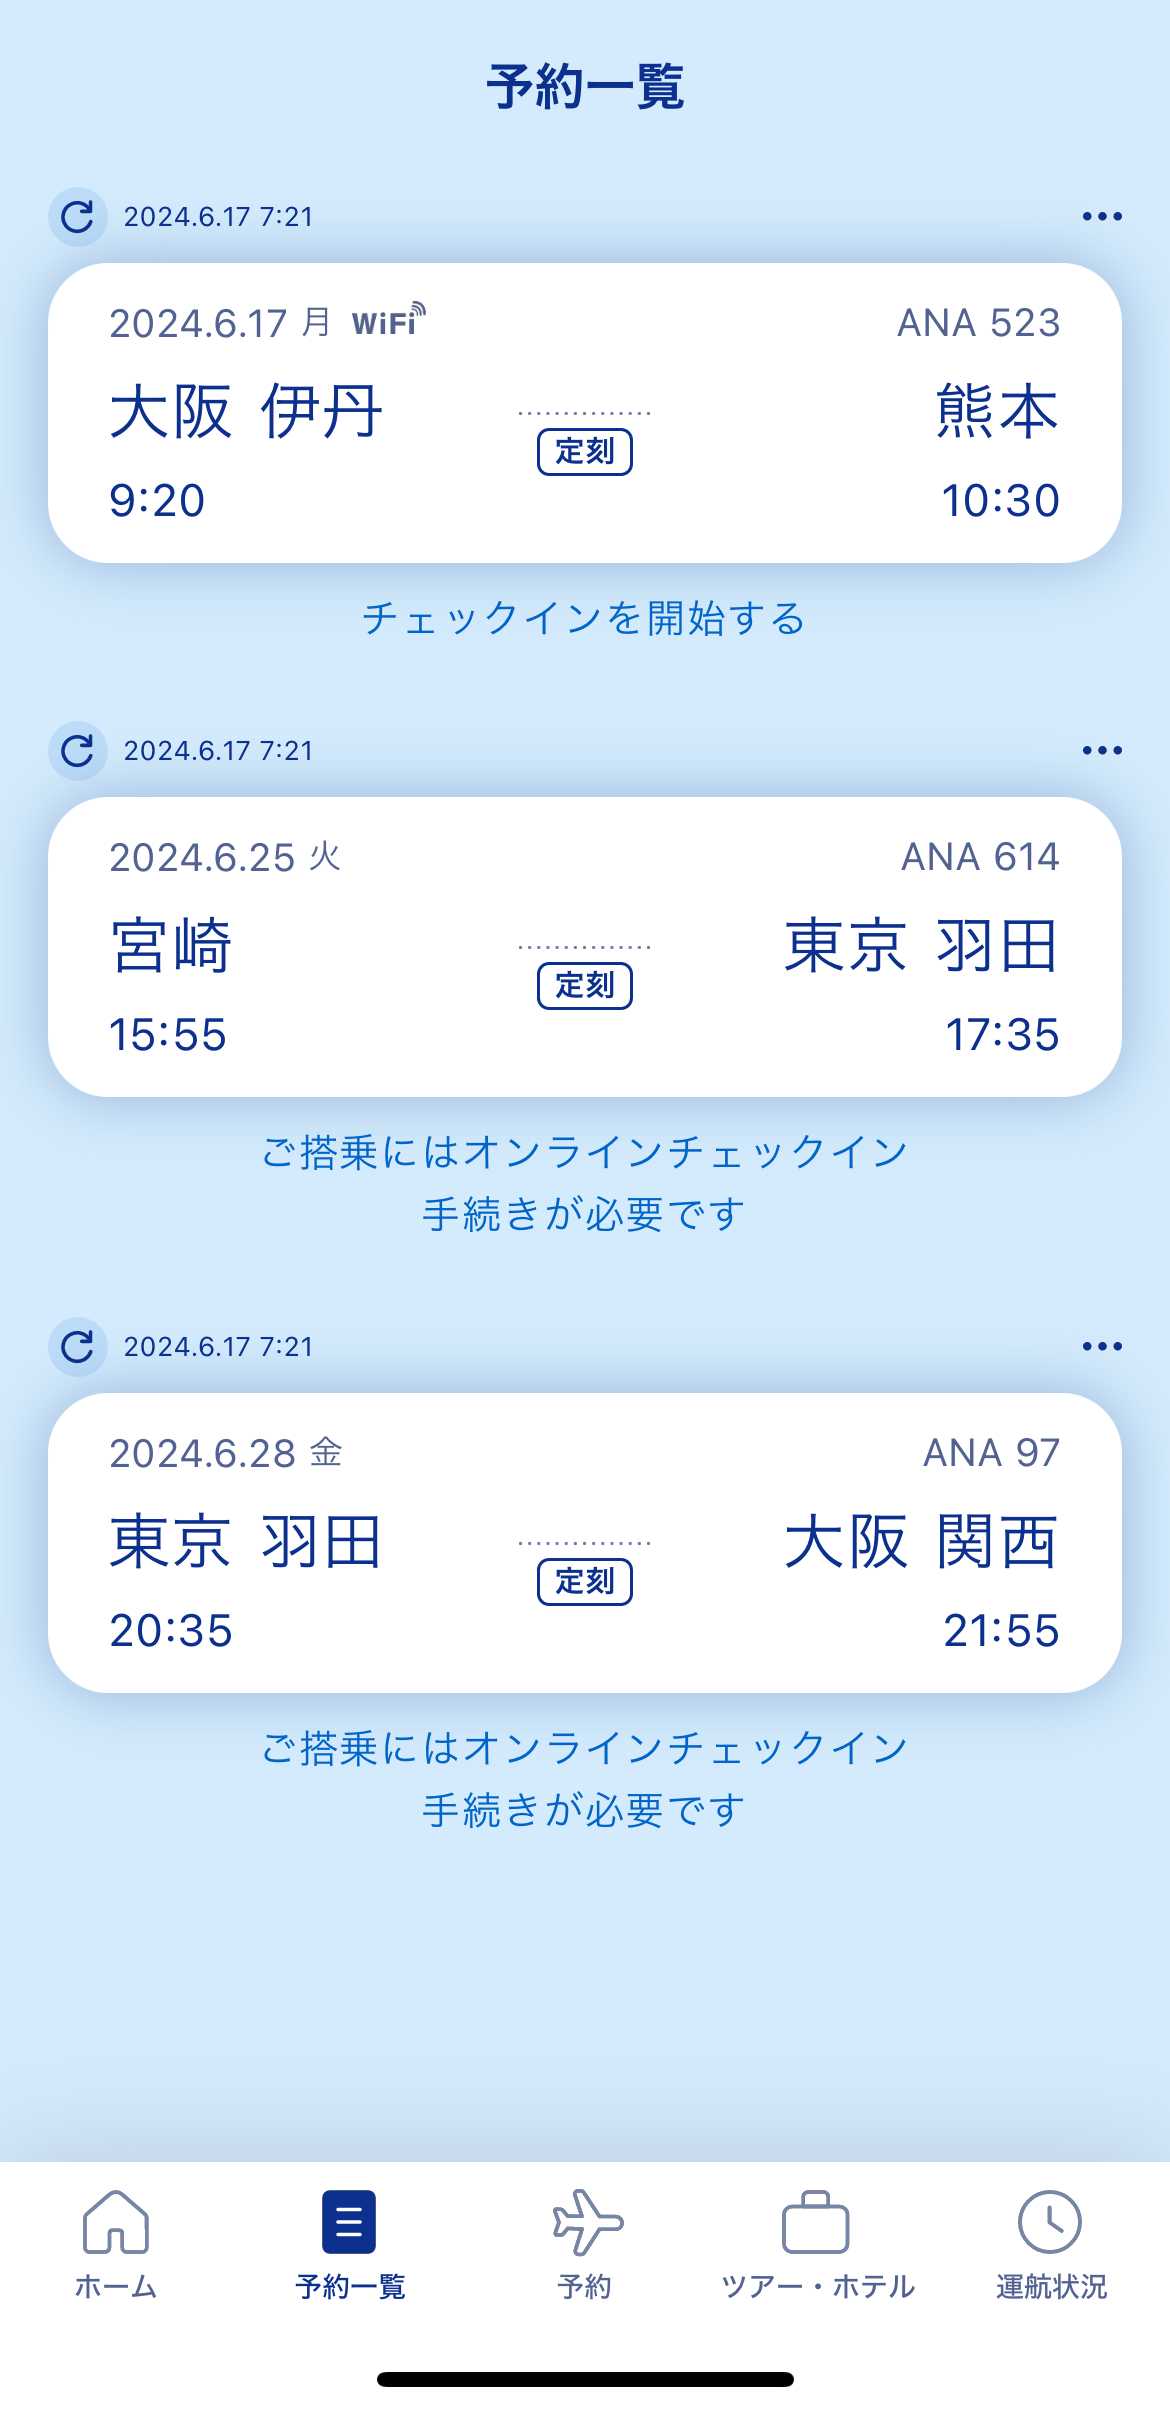Open more options for ANA 614 flight
Screen dimensions: 1170x2411
1102,751
